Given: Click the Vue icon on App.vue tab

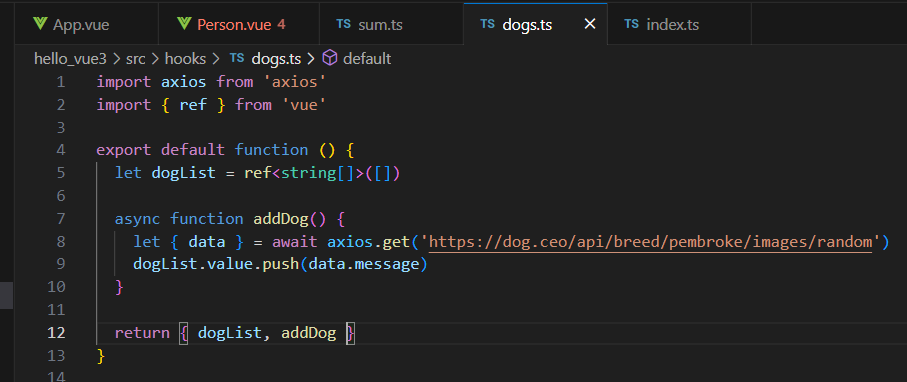Looking at the screenshot, I should click(x=40, y=24).
